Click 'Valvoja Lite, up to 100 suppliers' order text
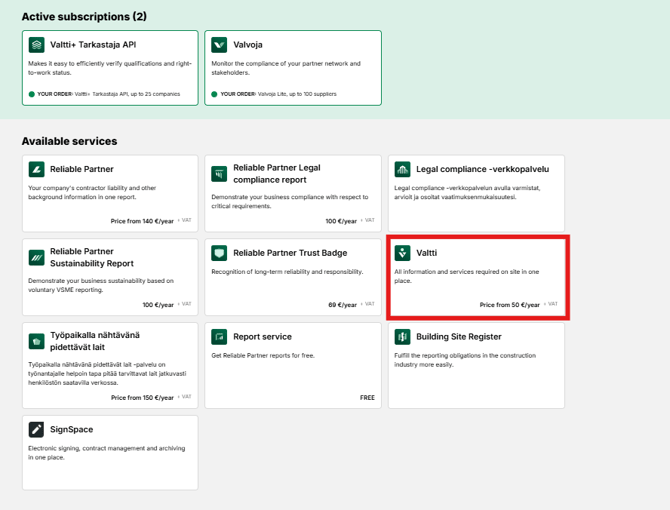The height and width of the screenshot is (510, 670). coord(297,94)
